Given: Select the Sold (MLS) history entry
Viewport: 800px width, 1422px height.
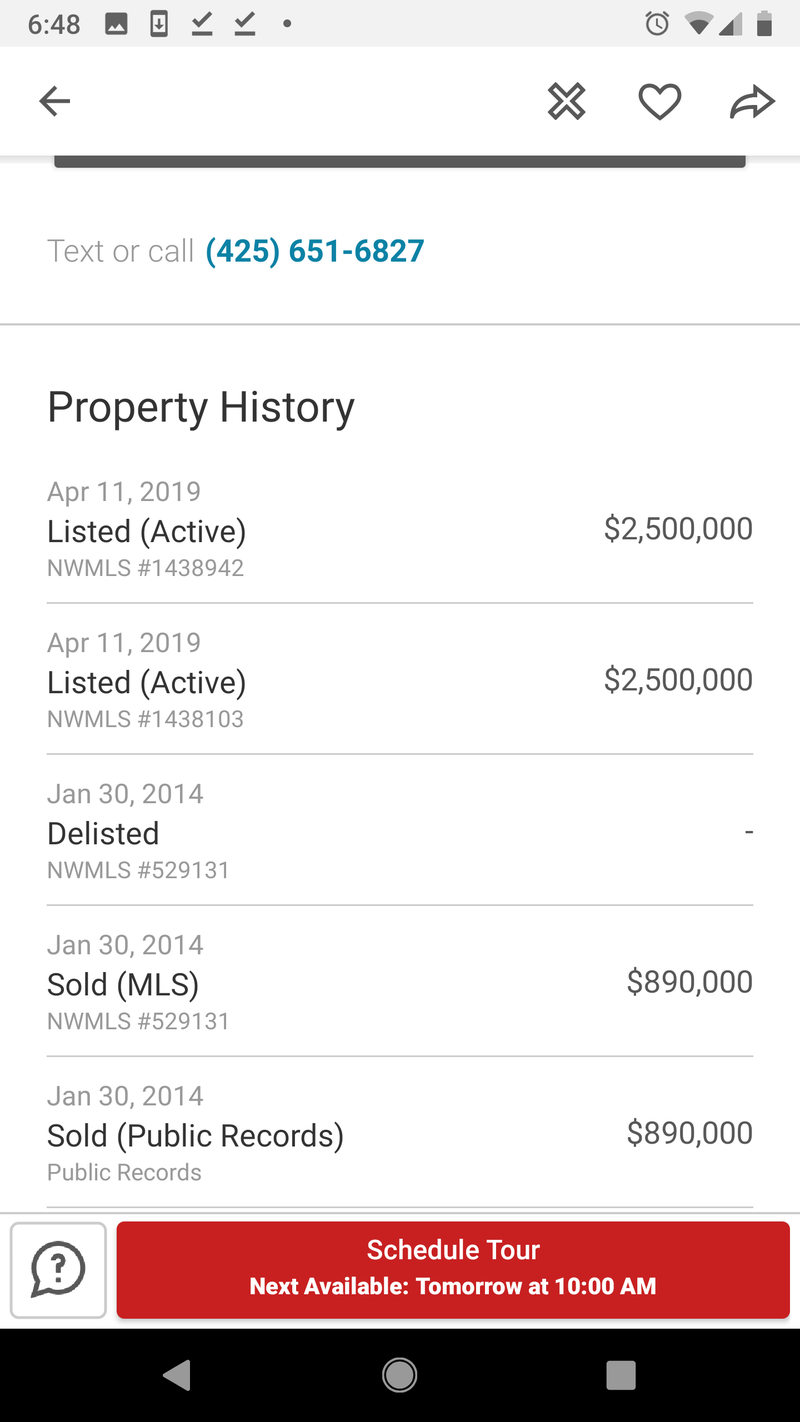Looking at the screenshot, I should point(400,982).
